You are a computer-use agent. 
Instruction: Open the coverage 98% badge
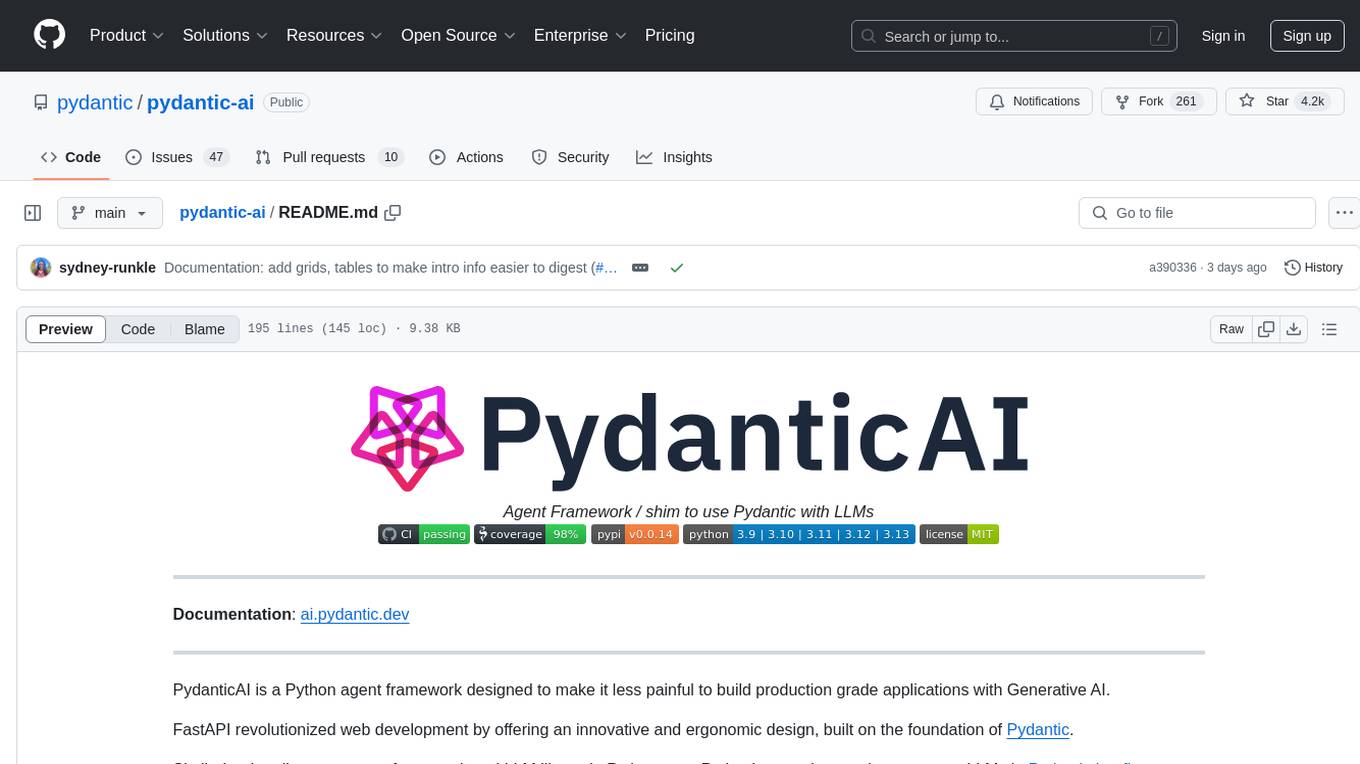pyautogui.click(x=530, y=534)
